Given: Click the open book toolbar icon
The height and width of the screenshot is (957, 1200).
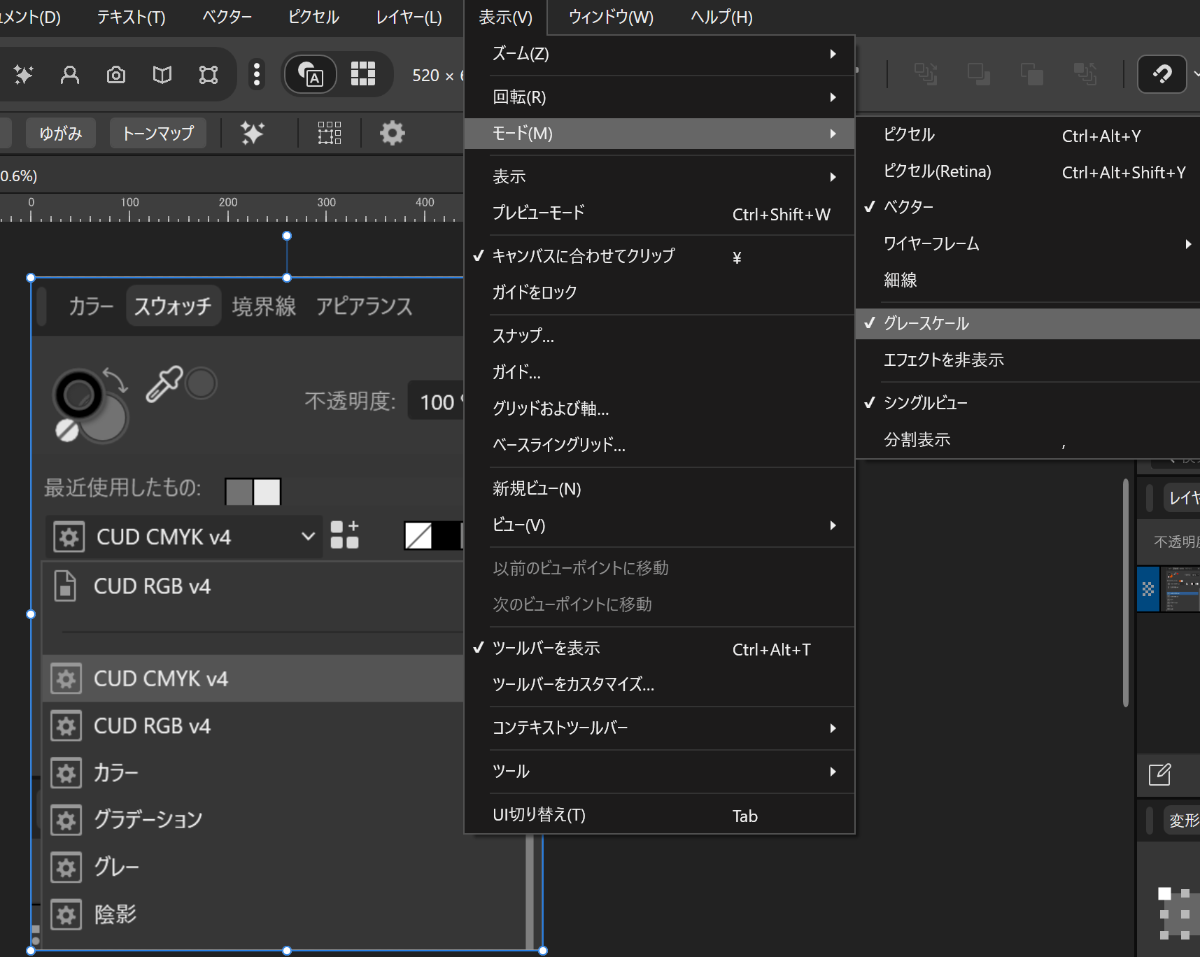Looking at the screenshot, I should [162, 74].
